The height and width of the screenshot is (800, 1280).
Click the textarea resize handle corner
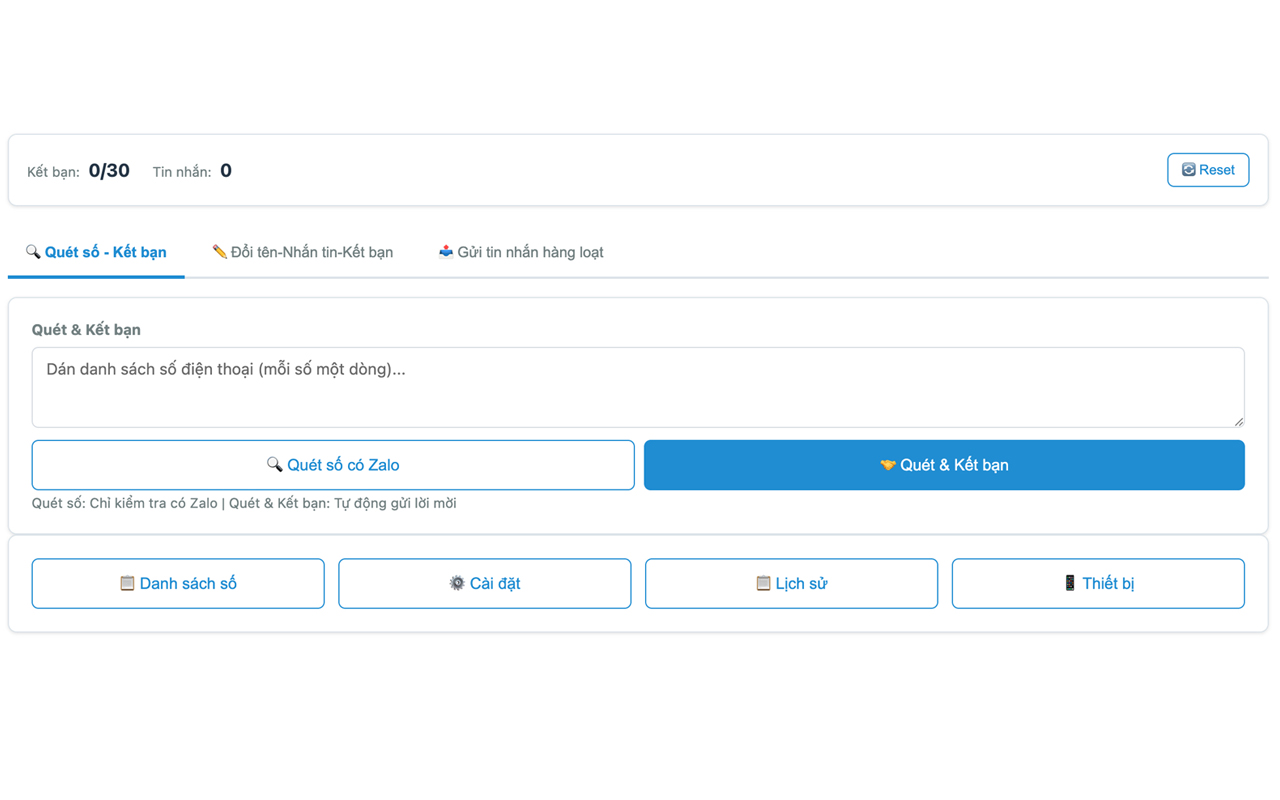point(1239,422)
